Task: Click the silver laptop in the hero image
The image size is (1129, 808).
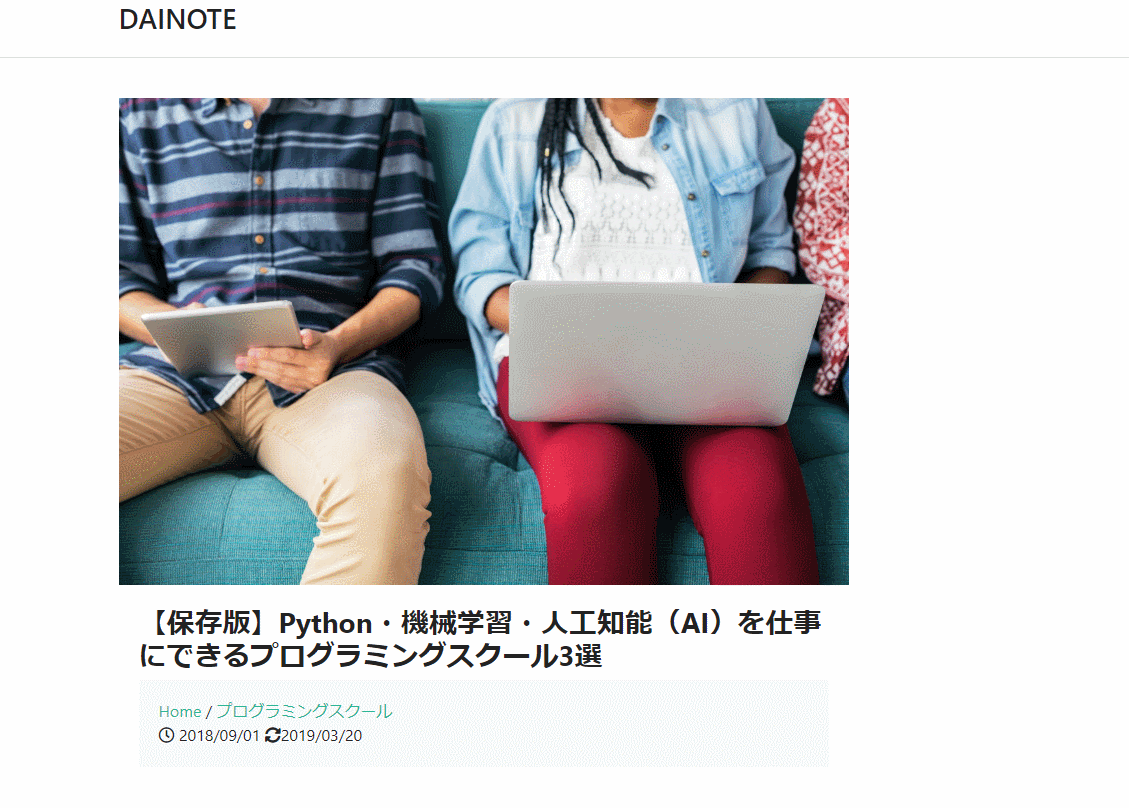Action: 664,353
